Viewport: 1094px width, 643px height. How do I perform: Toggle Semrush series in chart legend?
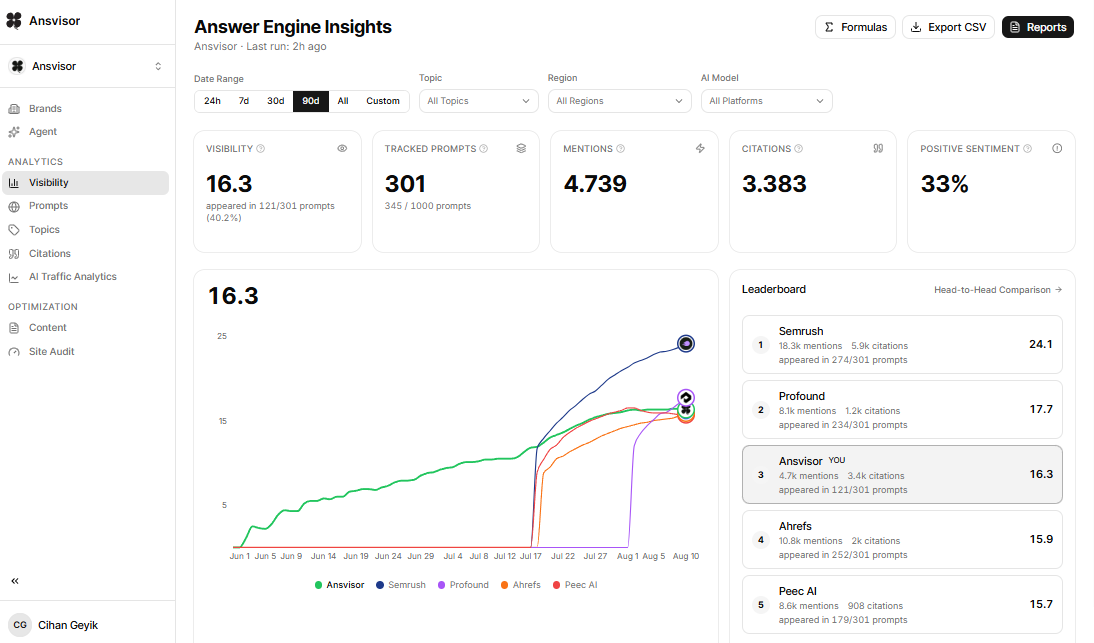pyautogui.click(x=401, y=585)
